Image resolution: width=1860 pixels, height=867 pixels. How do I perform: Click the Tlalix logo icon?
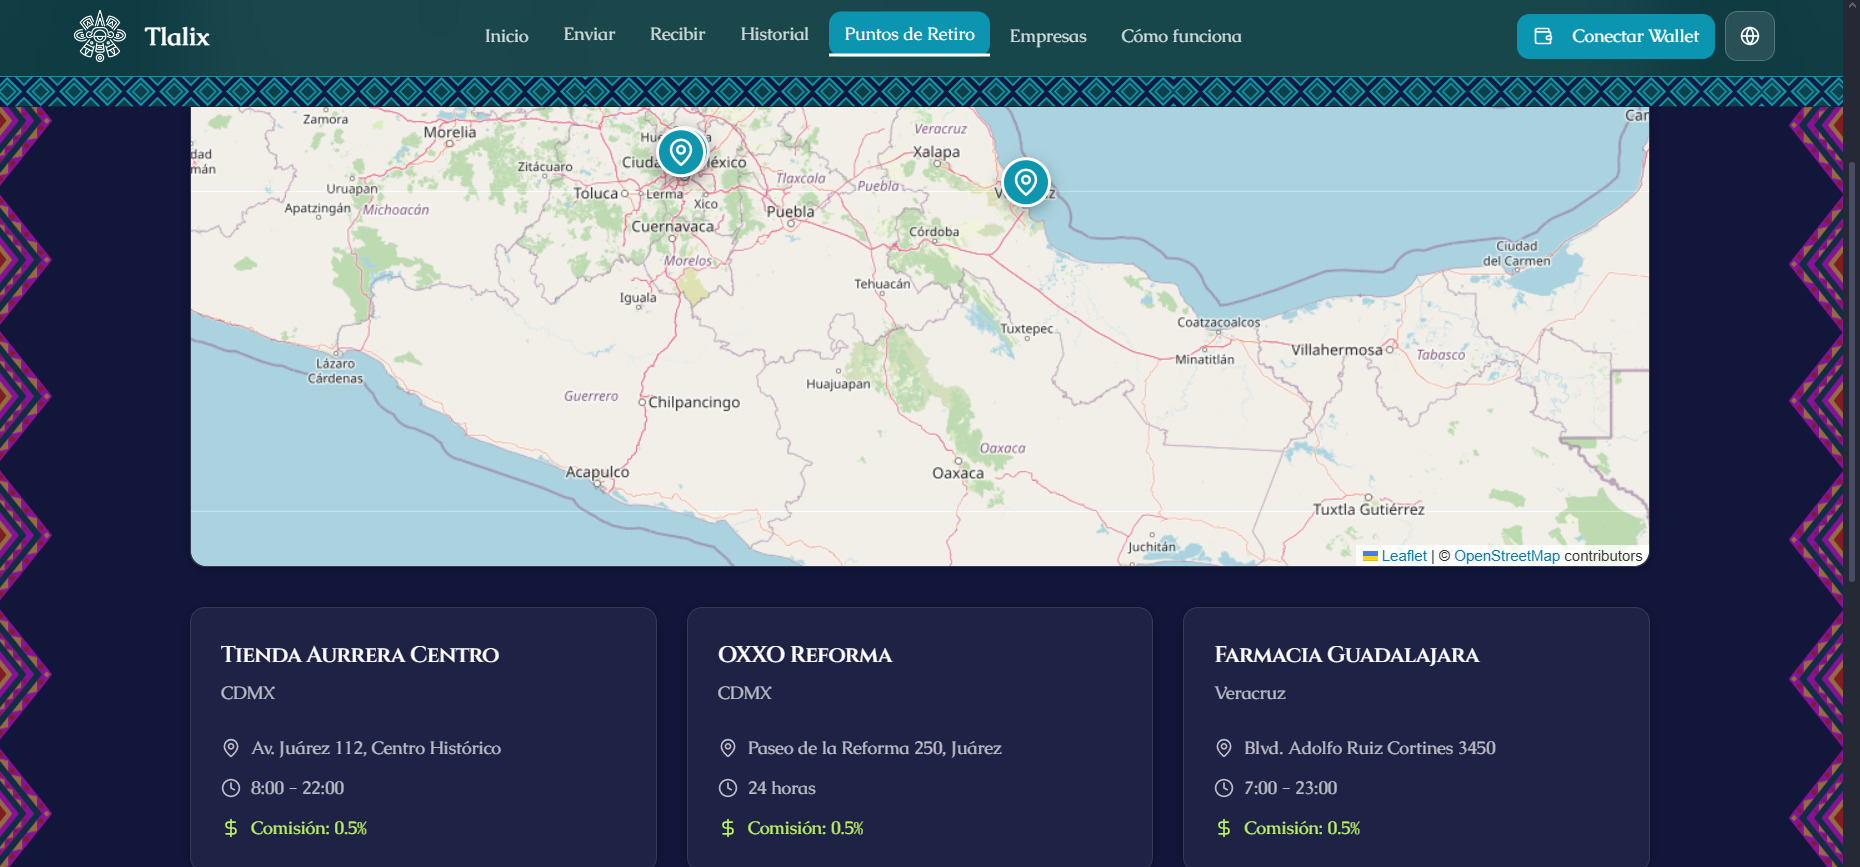[100, 36]
